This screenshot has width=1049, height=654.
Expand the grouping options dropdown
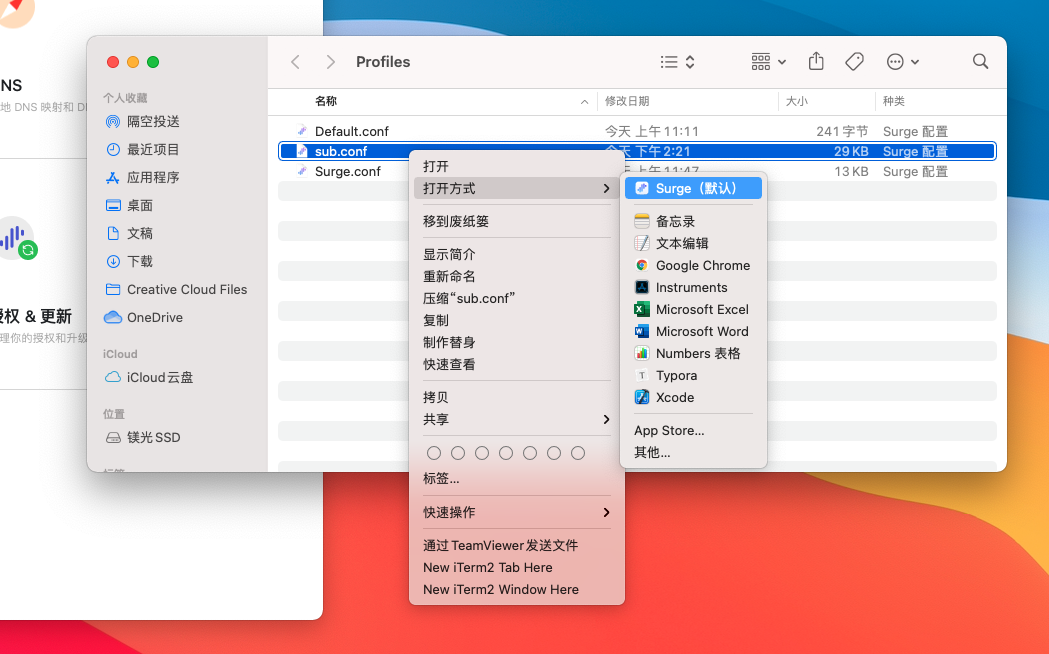(768, 62)
